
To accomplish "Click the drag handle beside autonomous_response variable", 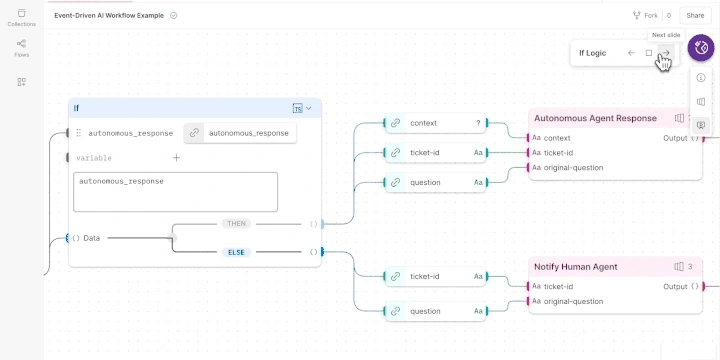I will pyautogui.click(x=79, y=133).
